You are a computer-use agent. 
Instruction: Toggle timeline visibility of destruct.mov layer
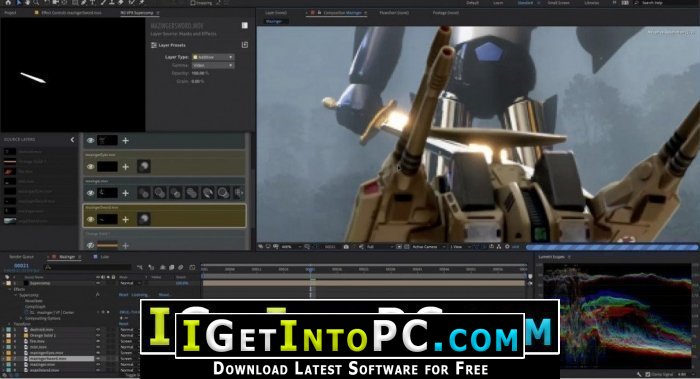click(98, 329)
